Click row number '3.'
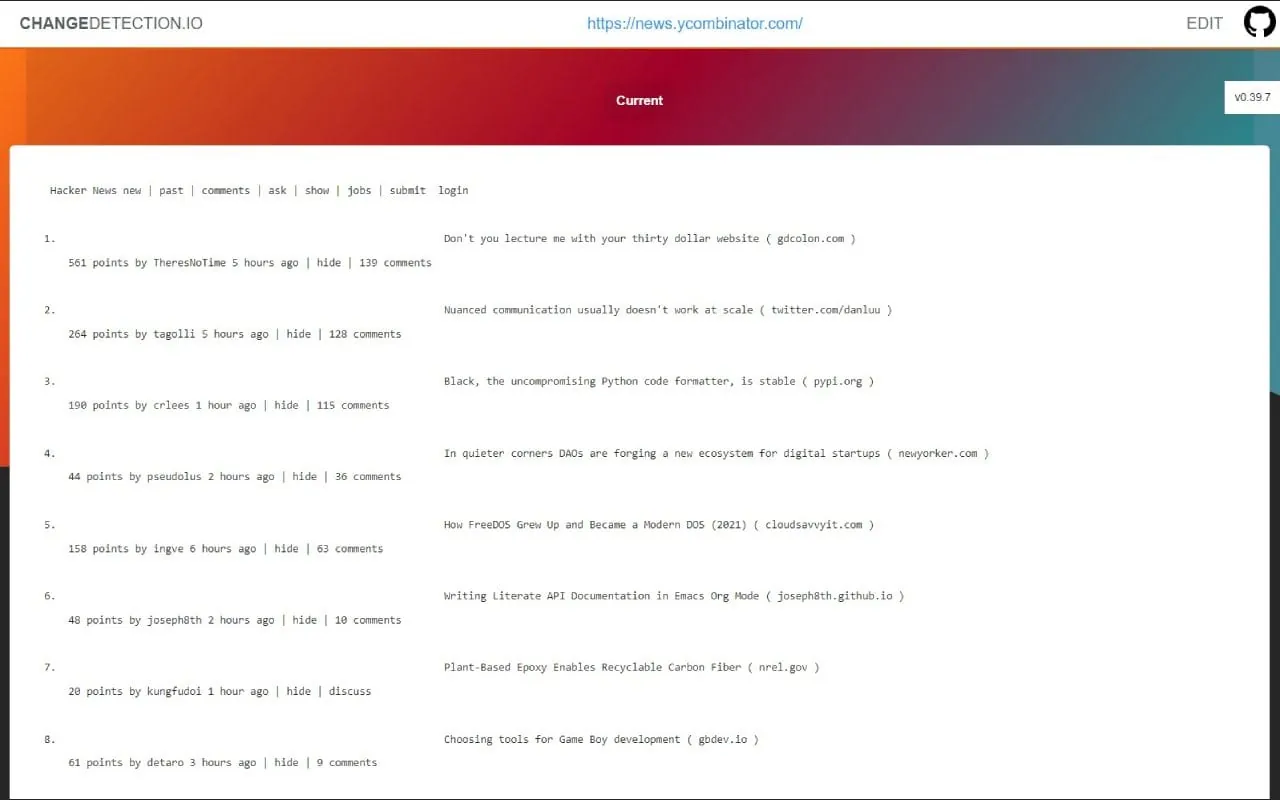Viewport: 1280px width, 800px height. coord(50,381)
